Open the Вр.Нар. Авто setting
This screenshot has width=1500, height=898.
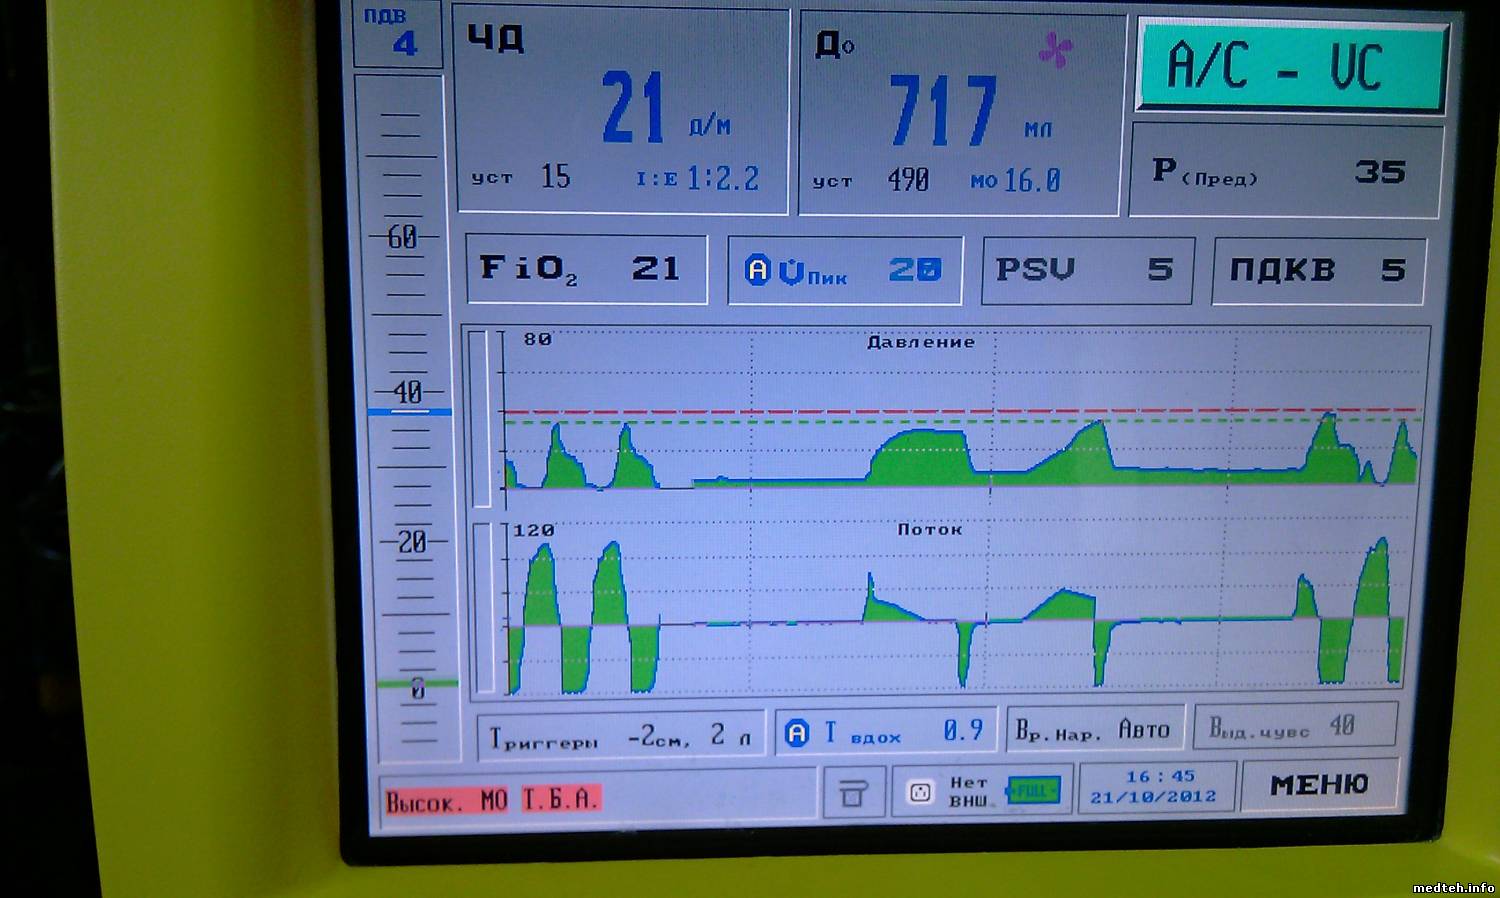pos(1094,730)
